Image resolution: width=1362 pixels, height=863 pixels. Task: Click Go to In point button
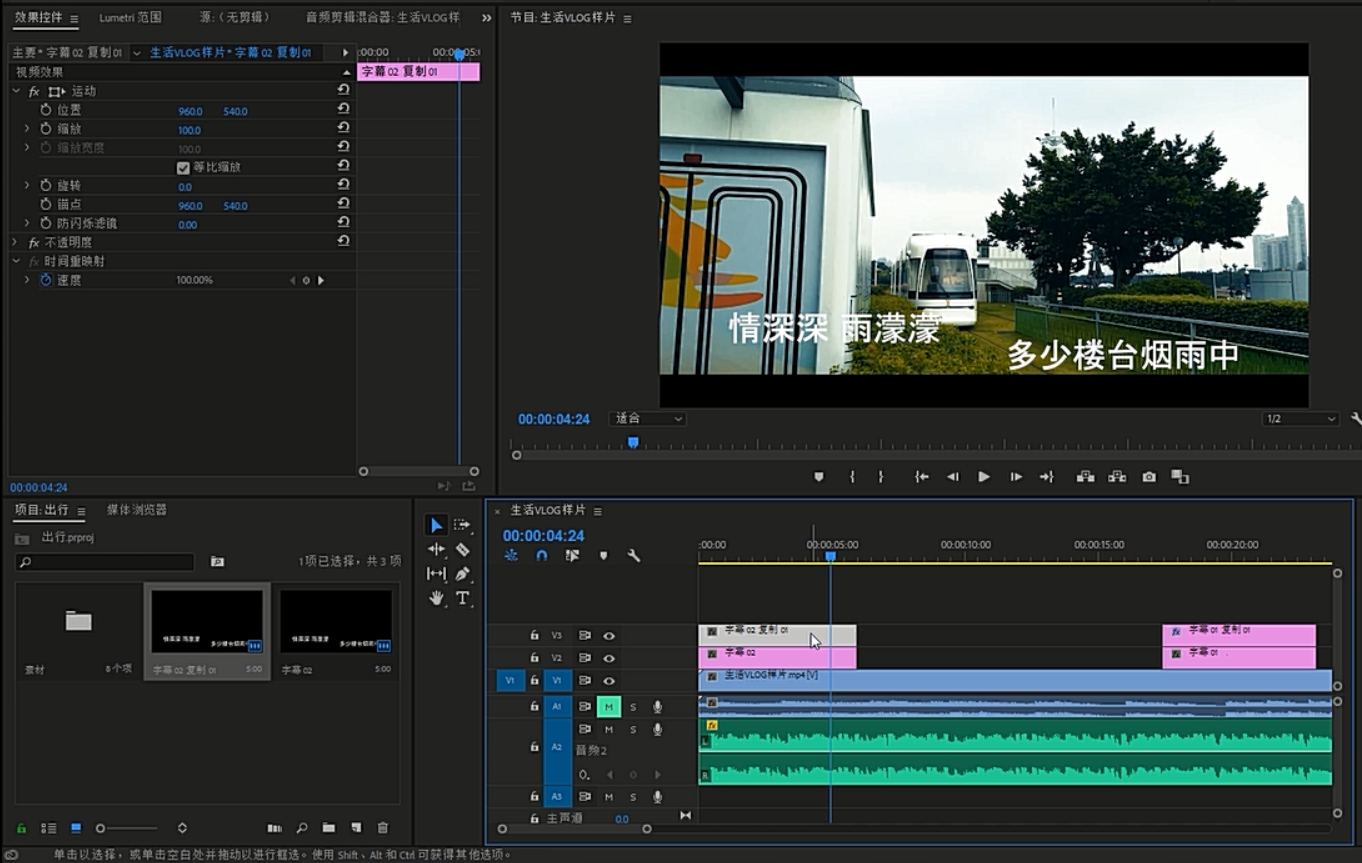[922, 477]
